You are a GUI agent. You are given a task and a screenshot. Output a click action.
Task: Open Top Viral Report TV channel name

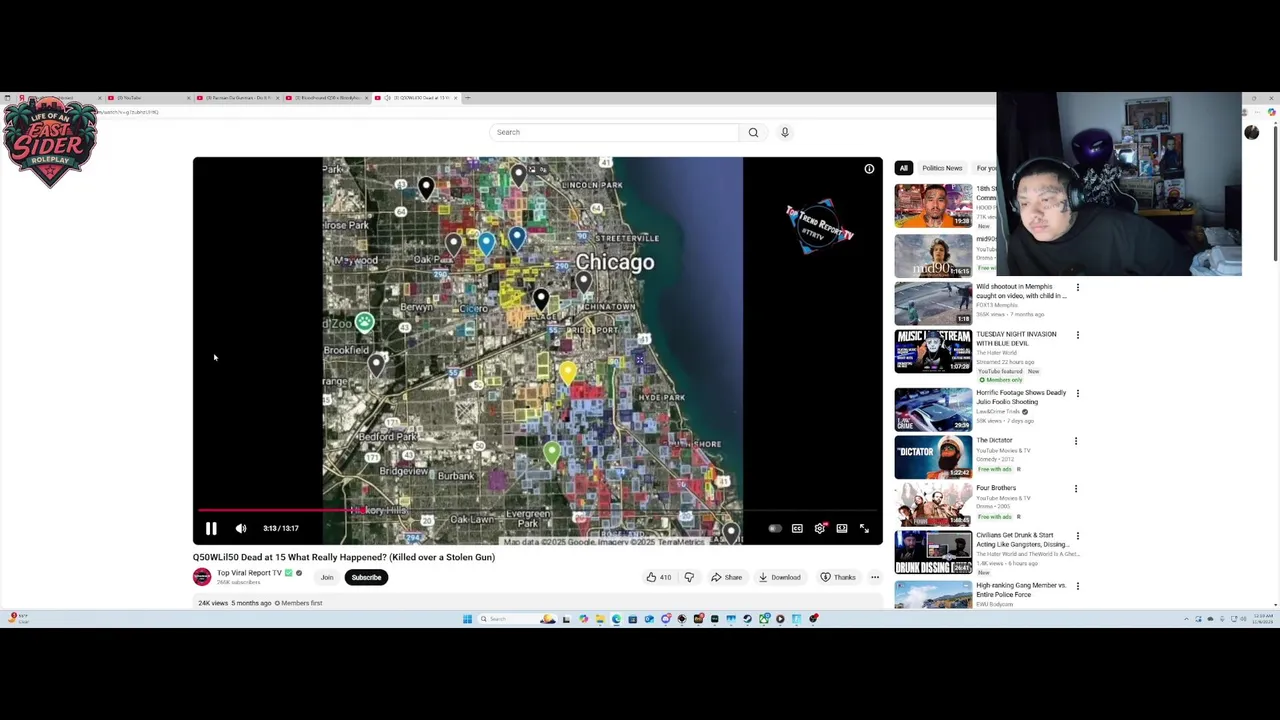(249, 573)
